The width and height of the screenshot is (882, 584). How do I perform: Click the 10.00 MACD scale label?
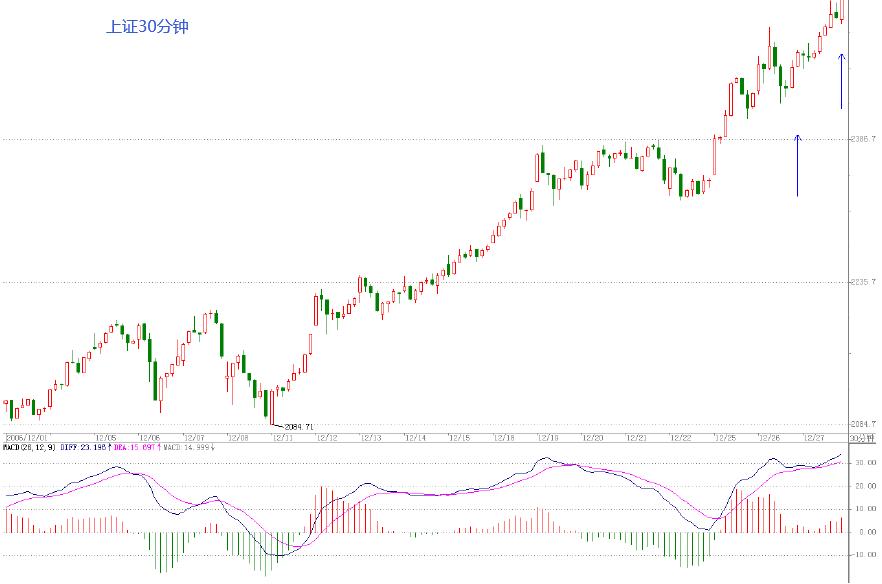click(866, 509)
